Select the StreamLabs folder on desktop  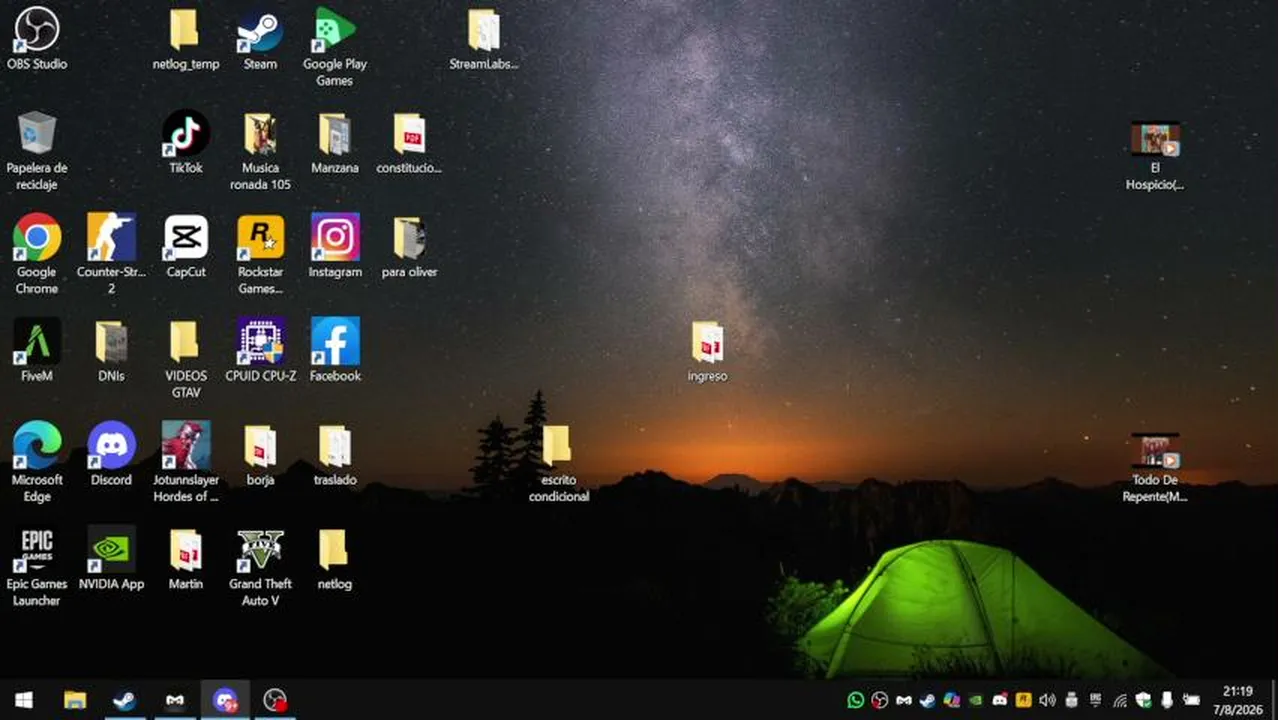click(484, 40)
